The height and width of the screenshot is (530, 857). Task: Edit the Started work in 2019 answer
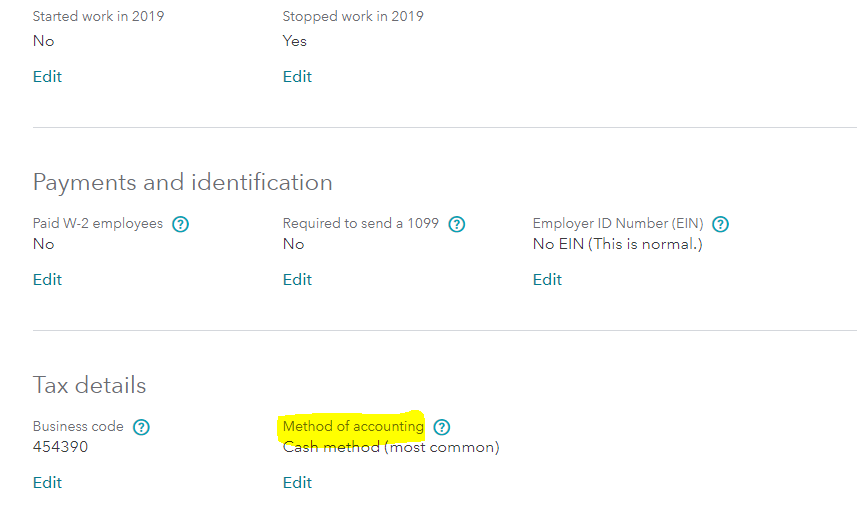(47, 77)
